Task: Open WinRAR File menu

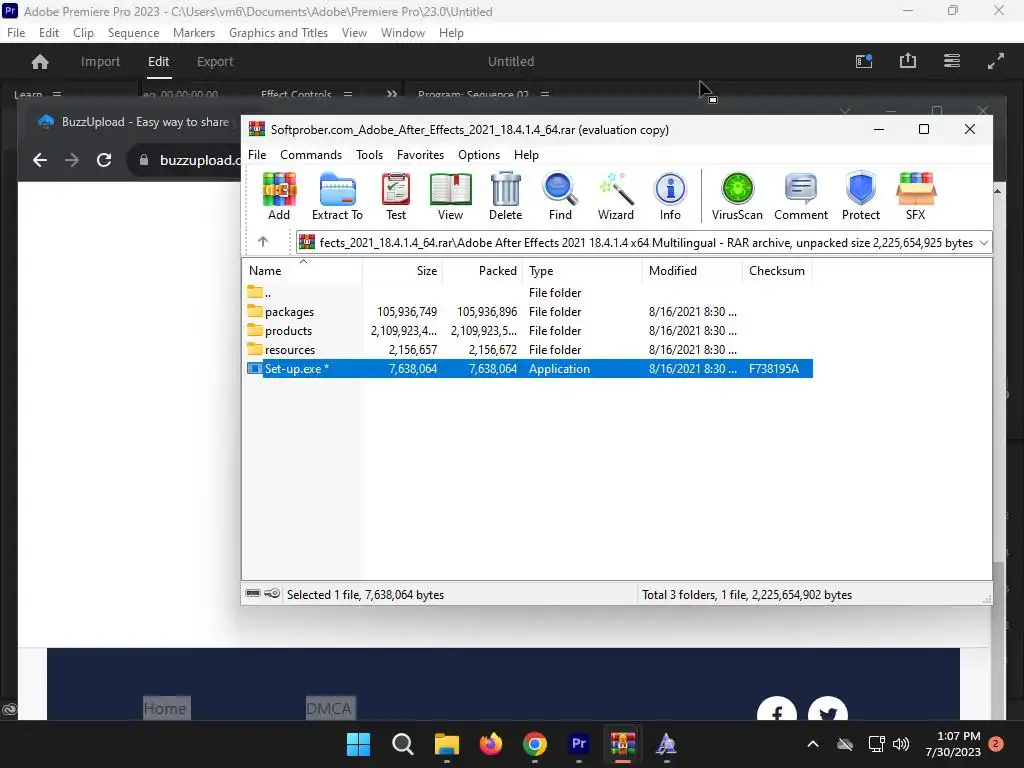Action: coord(257,155)
